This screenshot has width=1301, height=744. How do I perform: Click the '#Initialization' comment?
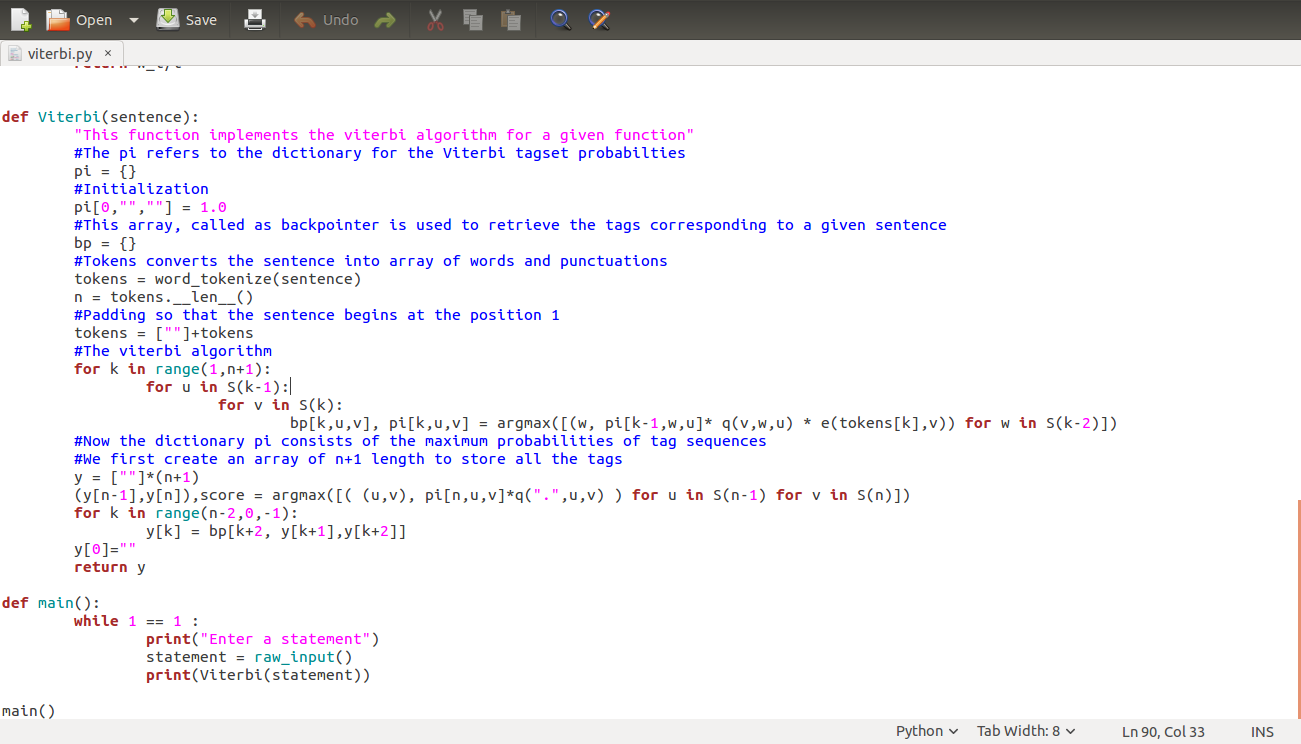(x=141, y=189)
